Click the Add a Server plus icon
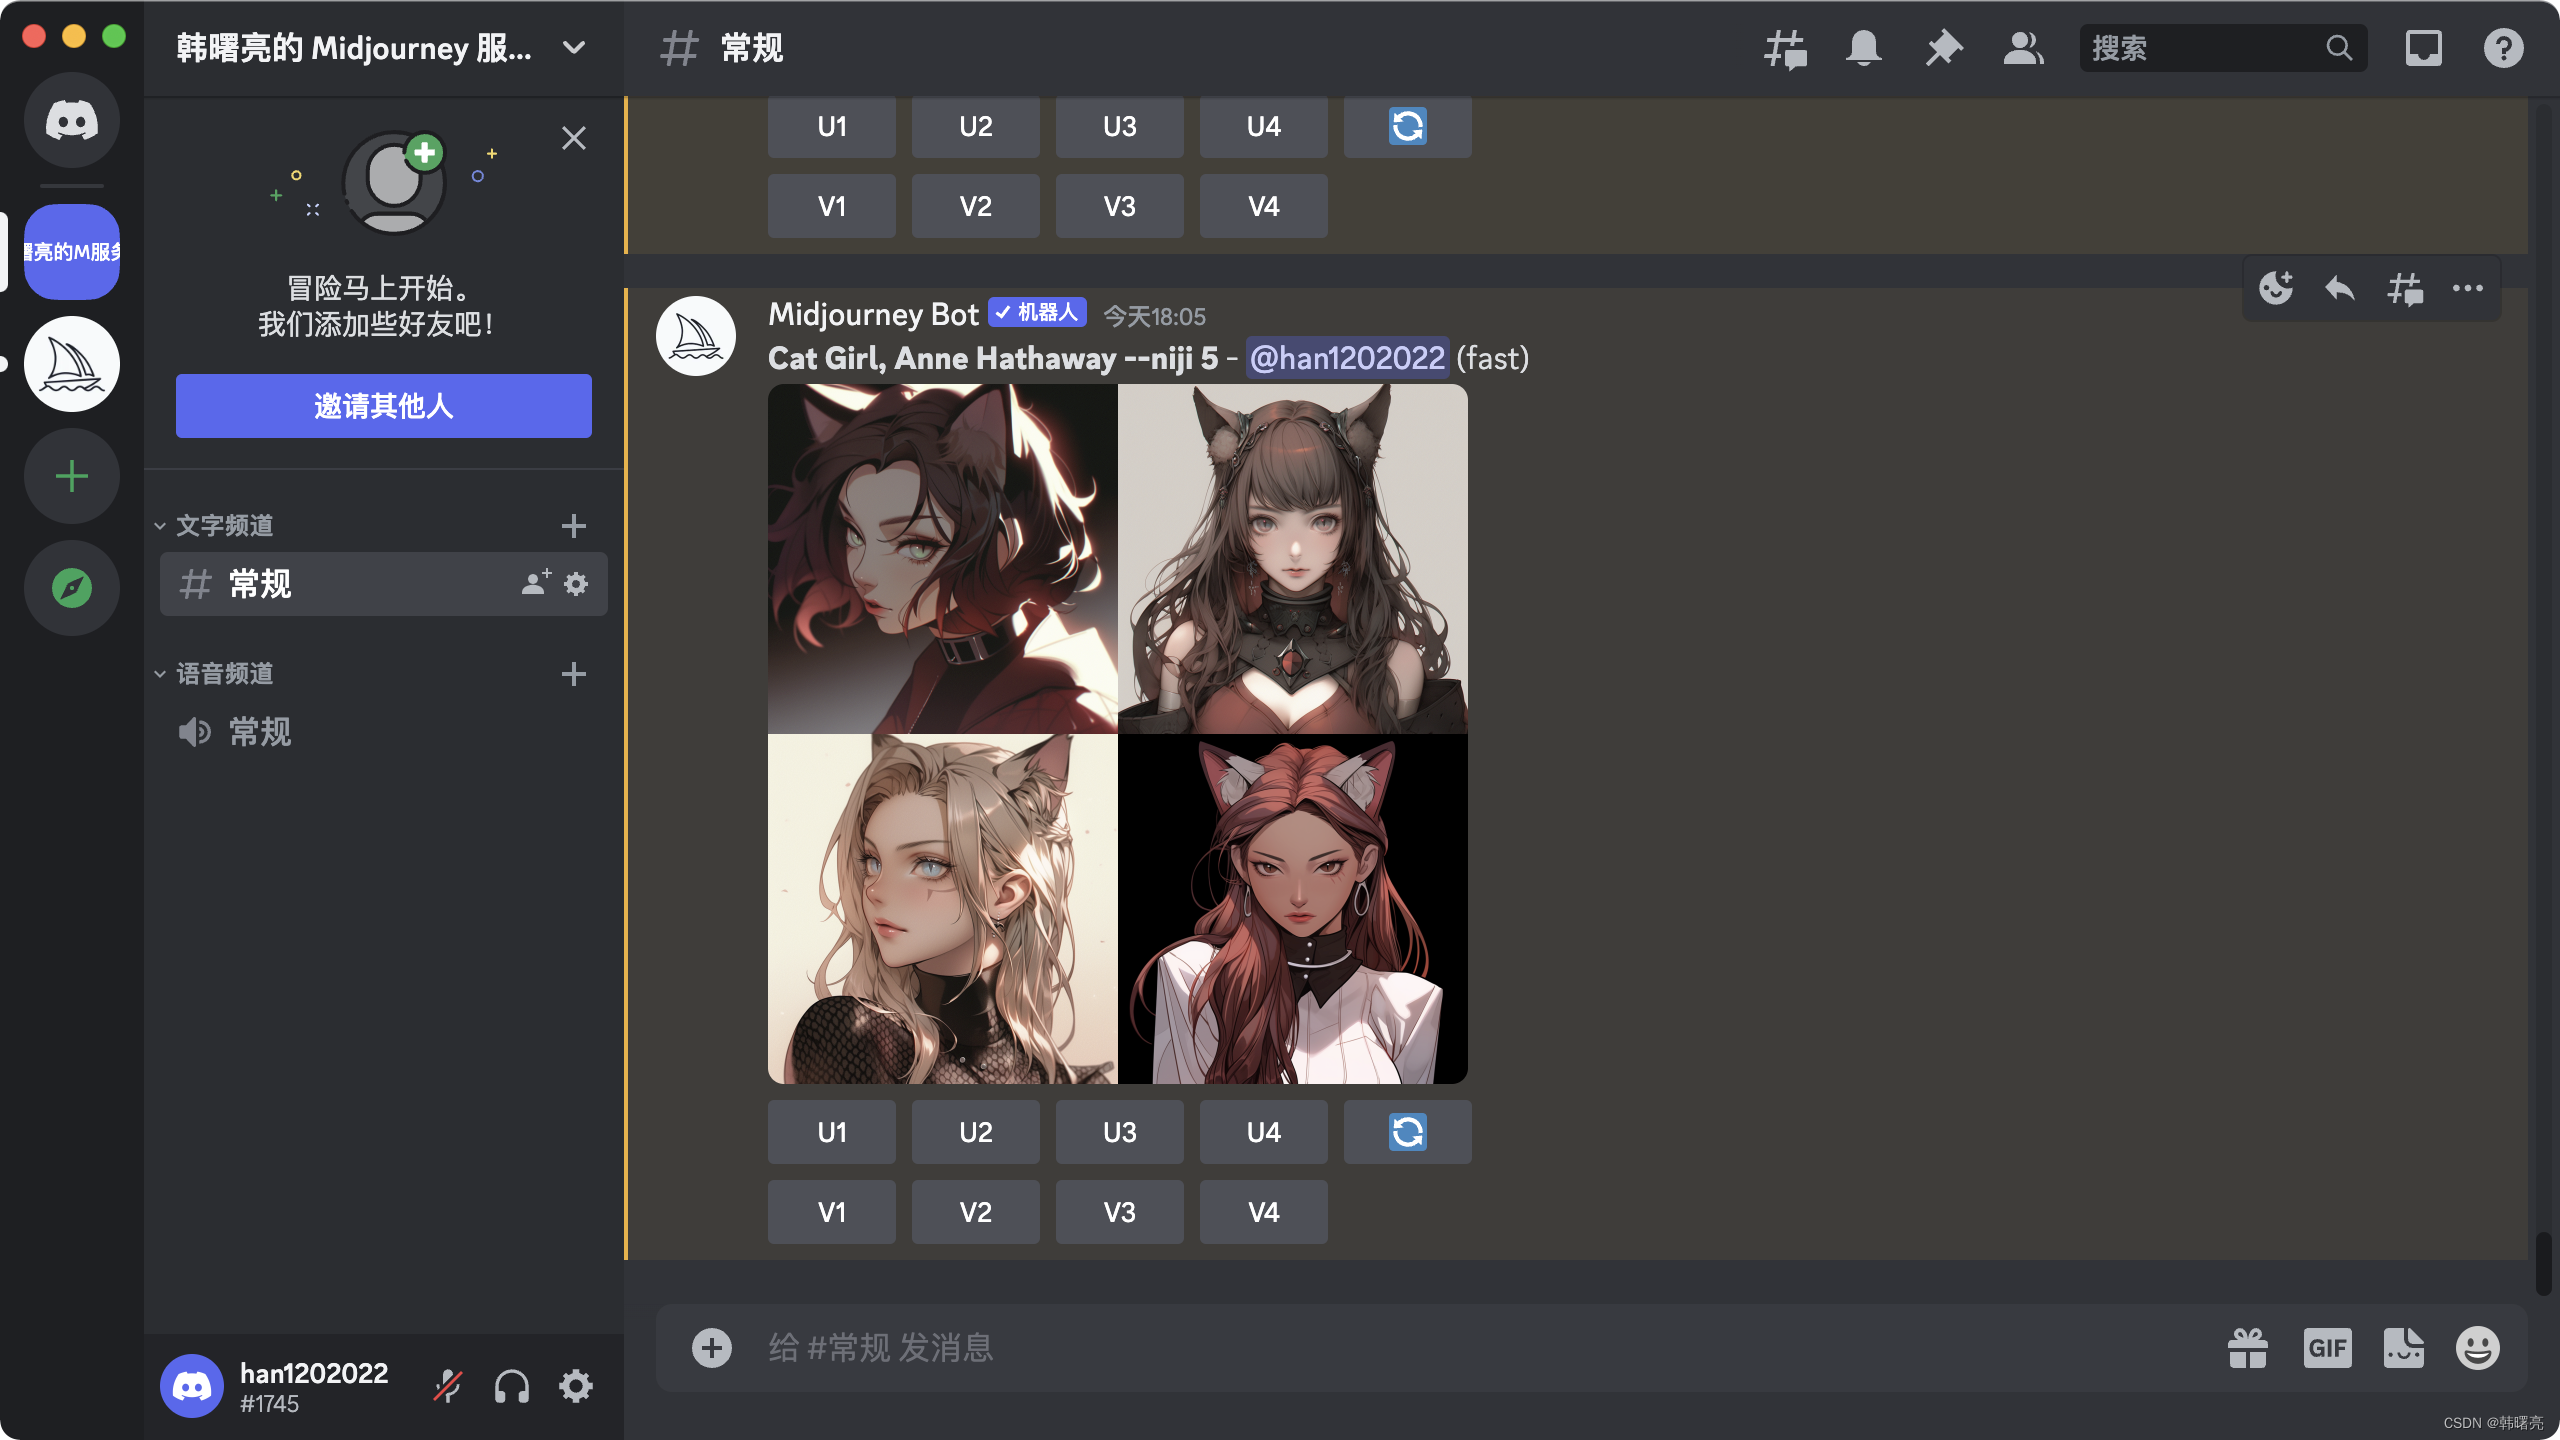Screen dimensions: 2560x1440 tap(72, 476)
